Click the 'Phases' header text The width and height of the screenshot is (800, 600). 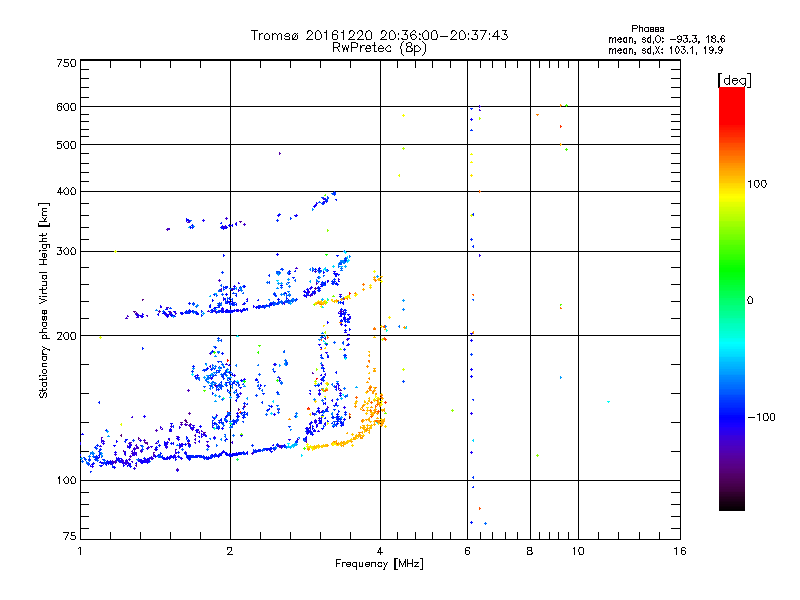click(647, 29)
